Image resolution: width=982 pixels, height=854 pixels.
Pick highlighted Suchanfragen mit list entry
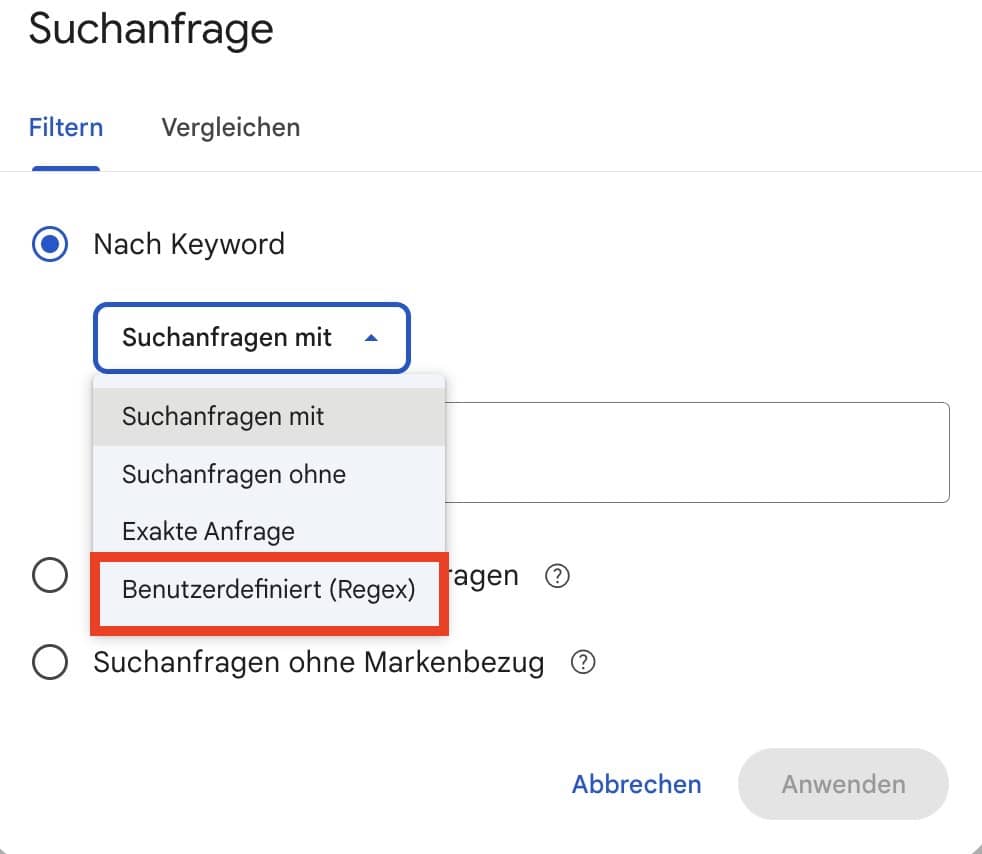(269, 417)
